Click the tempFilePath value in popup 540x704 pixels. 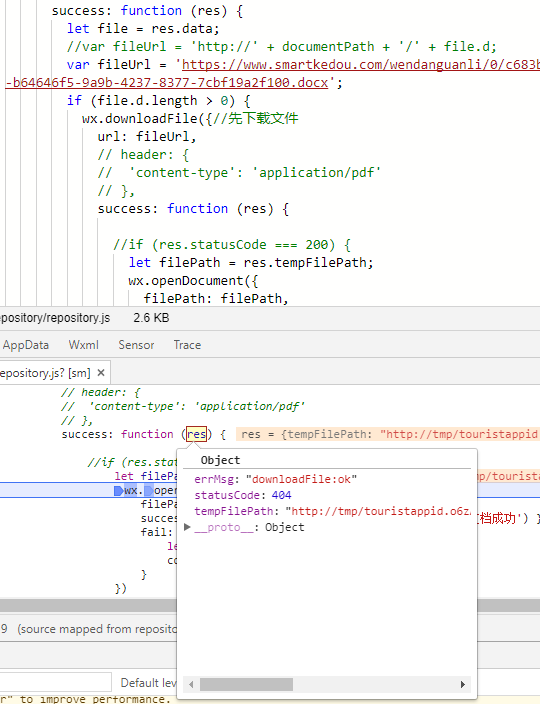(378, 511)
